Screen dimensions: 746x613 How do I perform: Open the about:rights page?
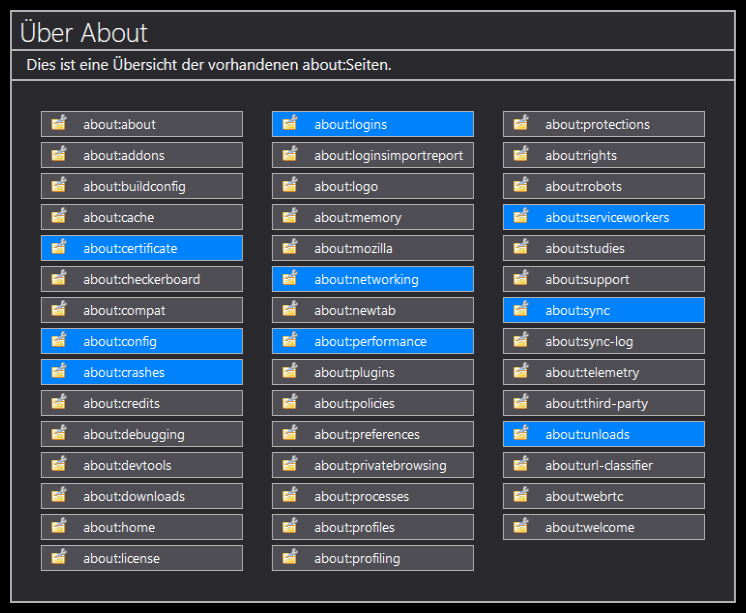[x=604, y=155]
